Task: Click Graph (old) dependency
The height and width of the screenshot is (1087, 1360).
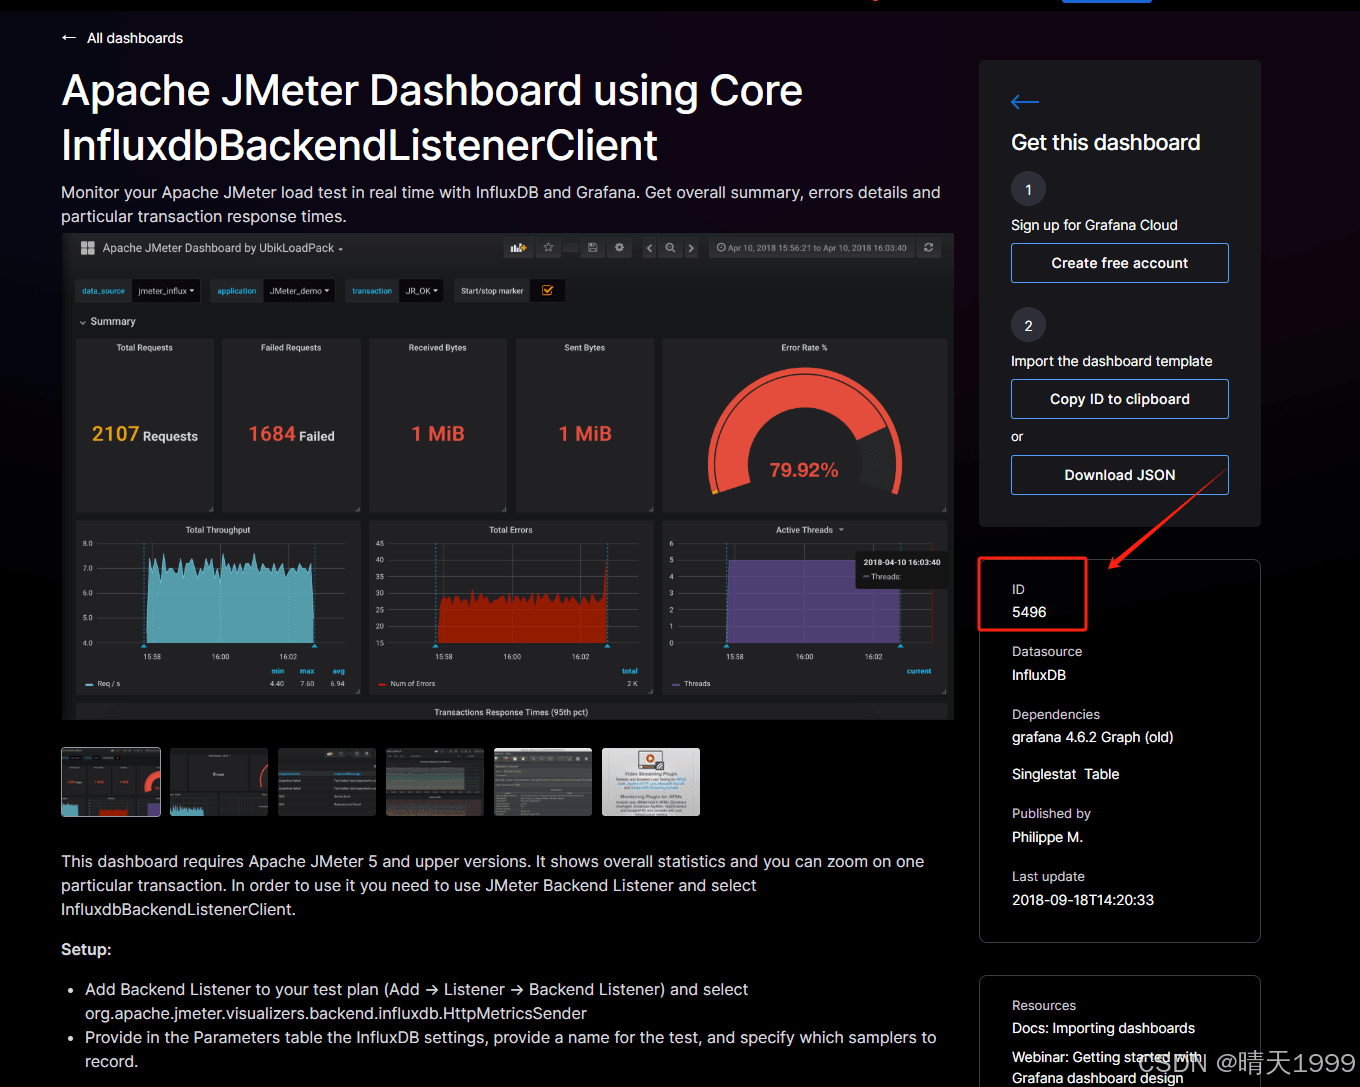Action: tap(1137, 737)
